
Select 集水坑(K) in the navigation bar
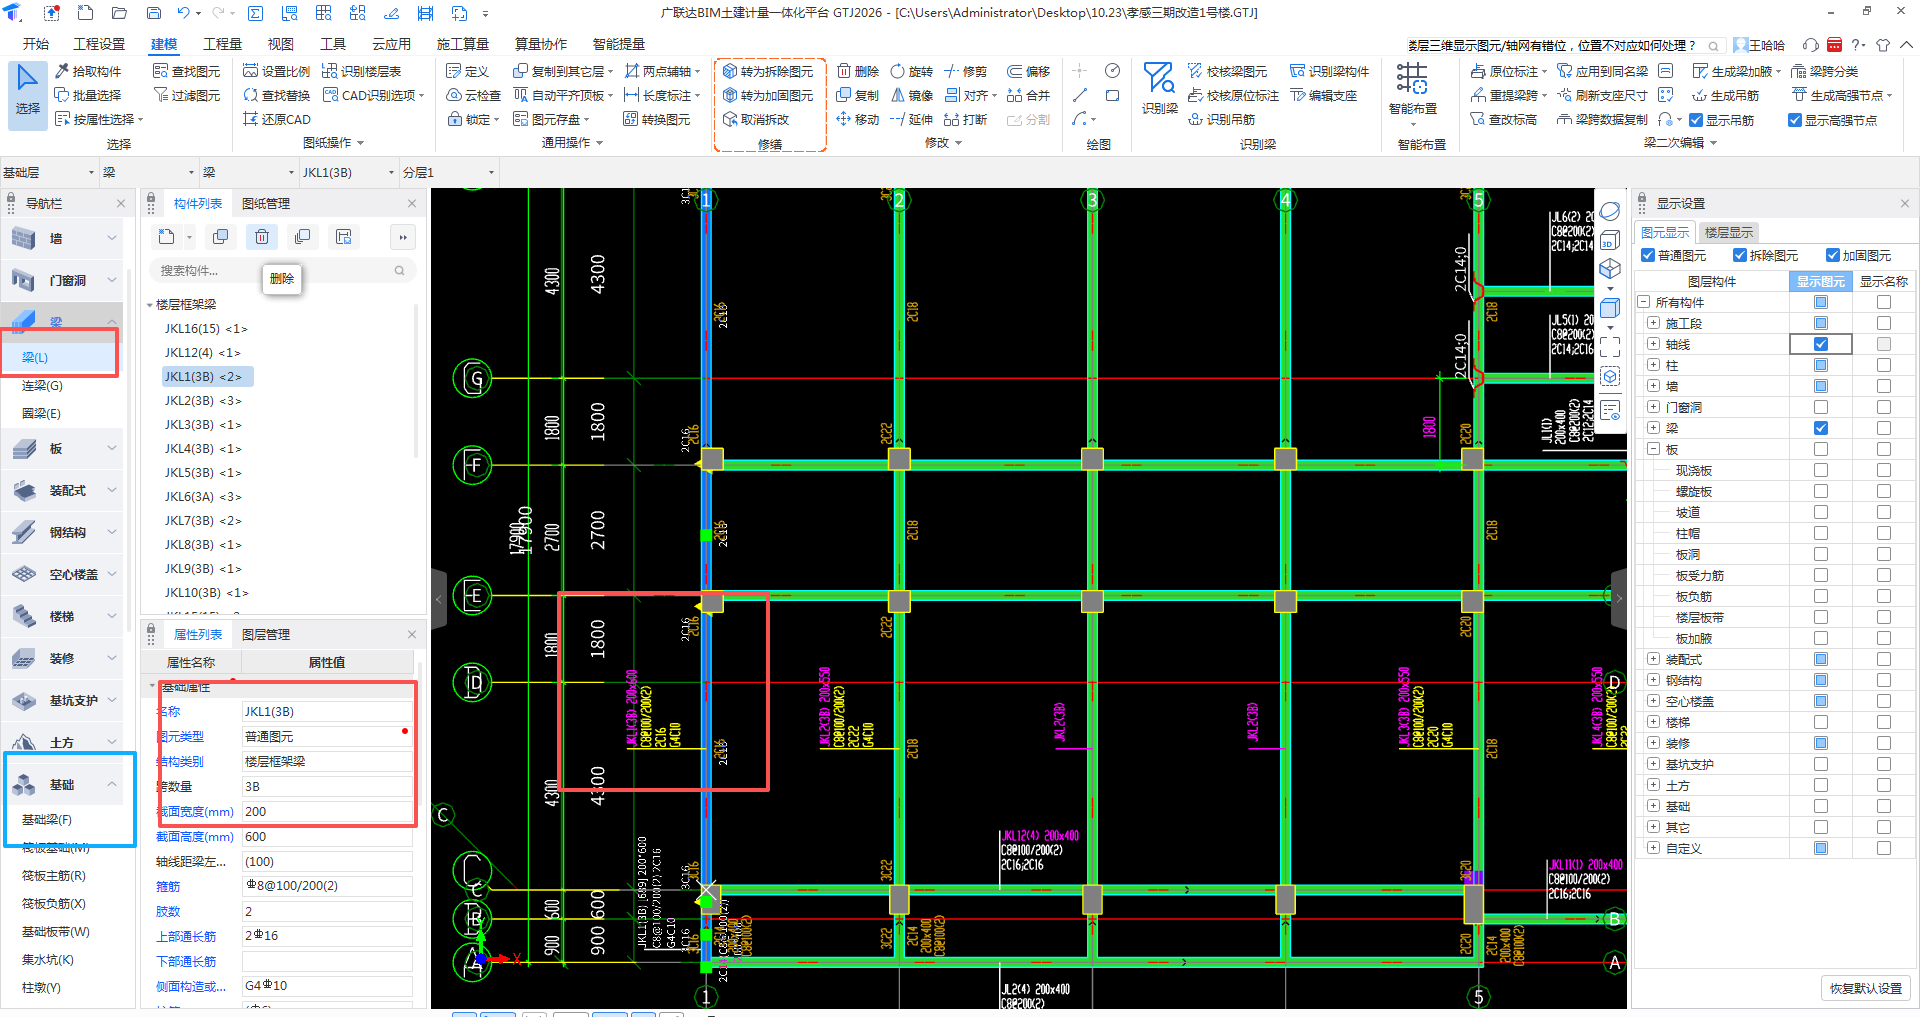pos(48,959)
